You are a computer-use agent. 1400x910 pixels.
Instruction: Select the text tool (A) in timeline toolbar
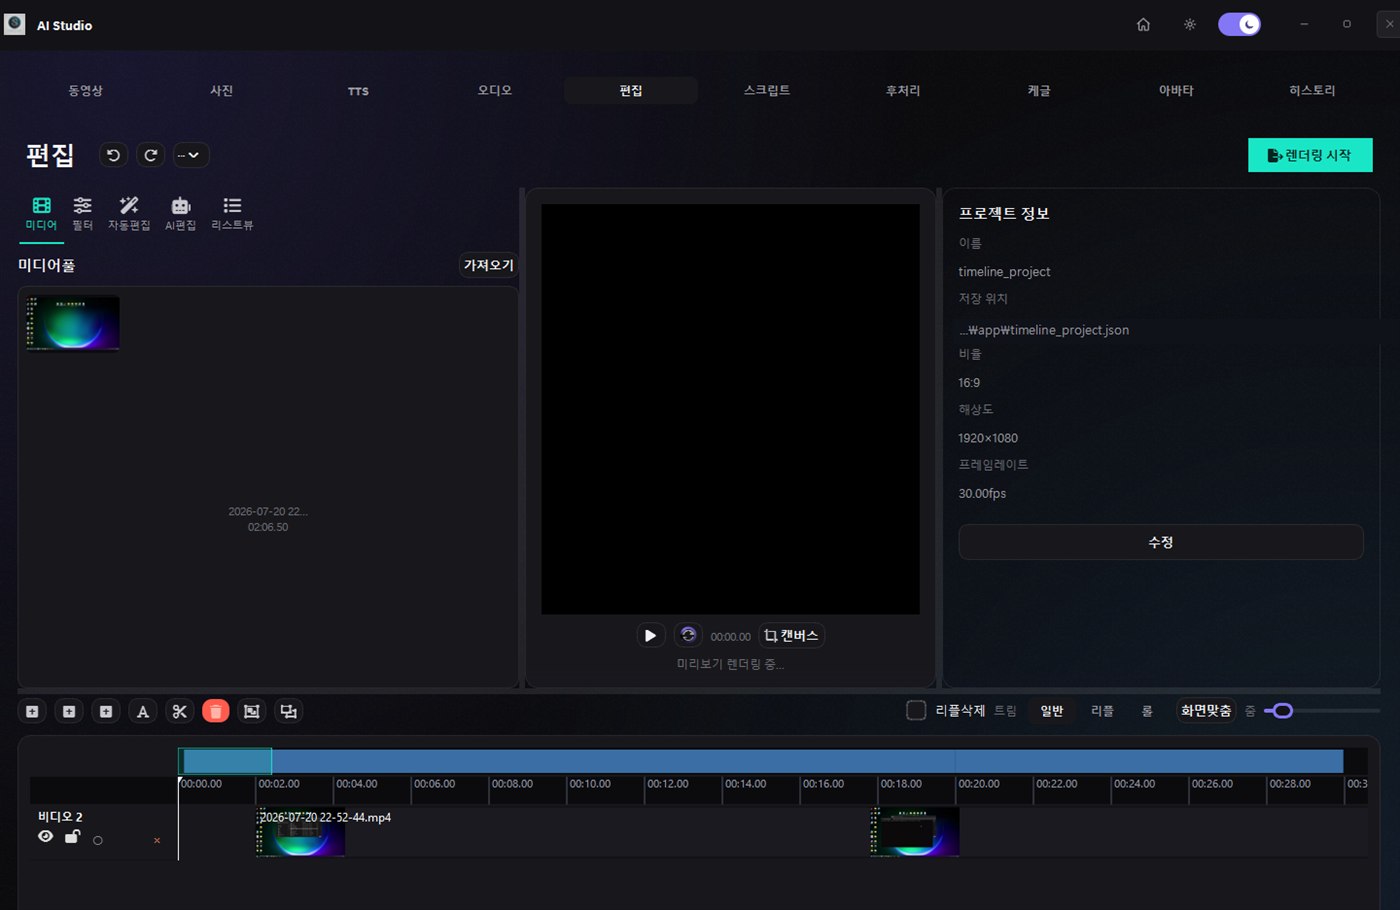pyautogui.click(x=143, y=712)
